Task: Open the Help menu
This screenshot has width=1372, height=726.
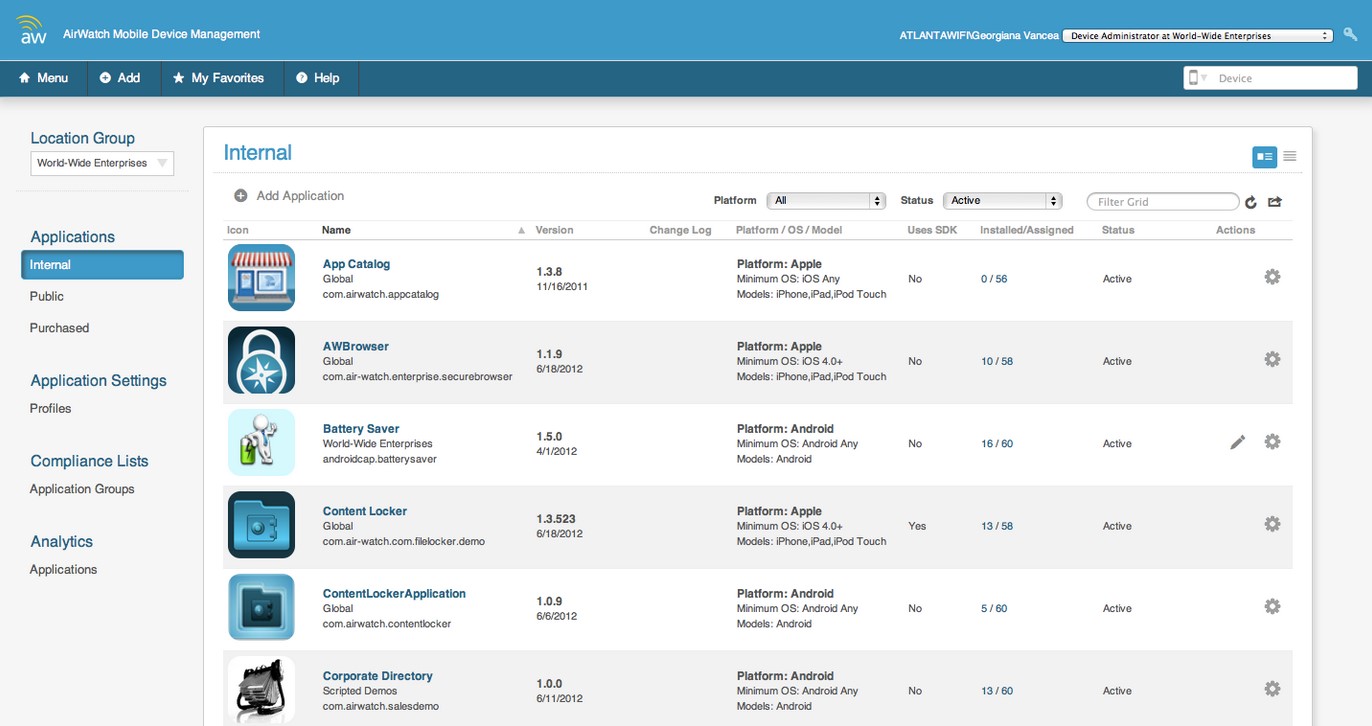Action: pyautogui.click(x=318, y=78)
